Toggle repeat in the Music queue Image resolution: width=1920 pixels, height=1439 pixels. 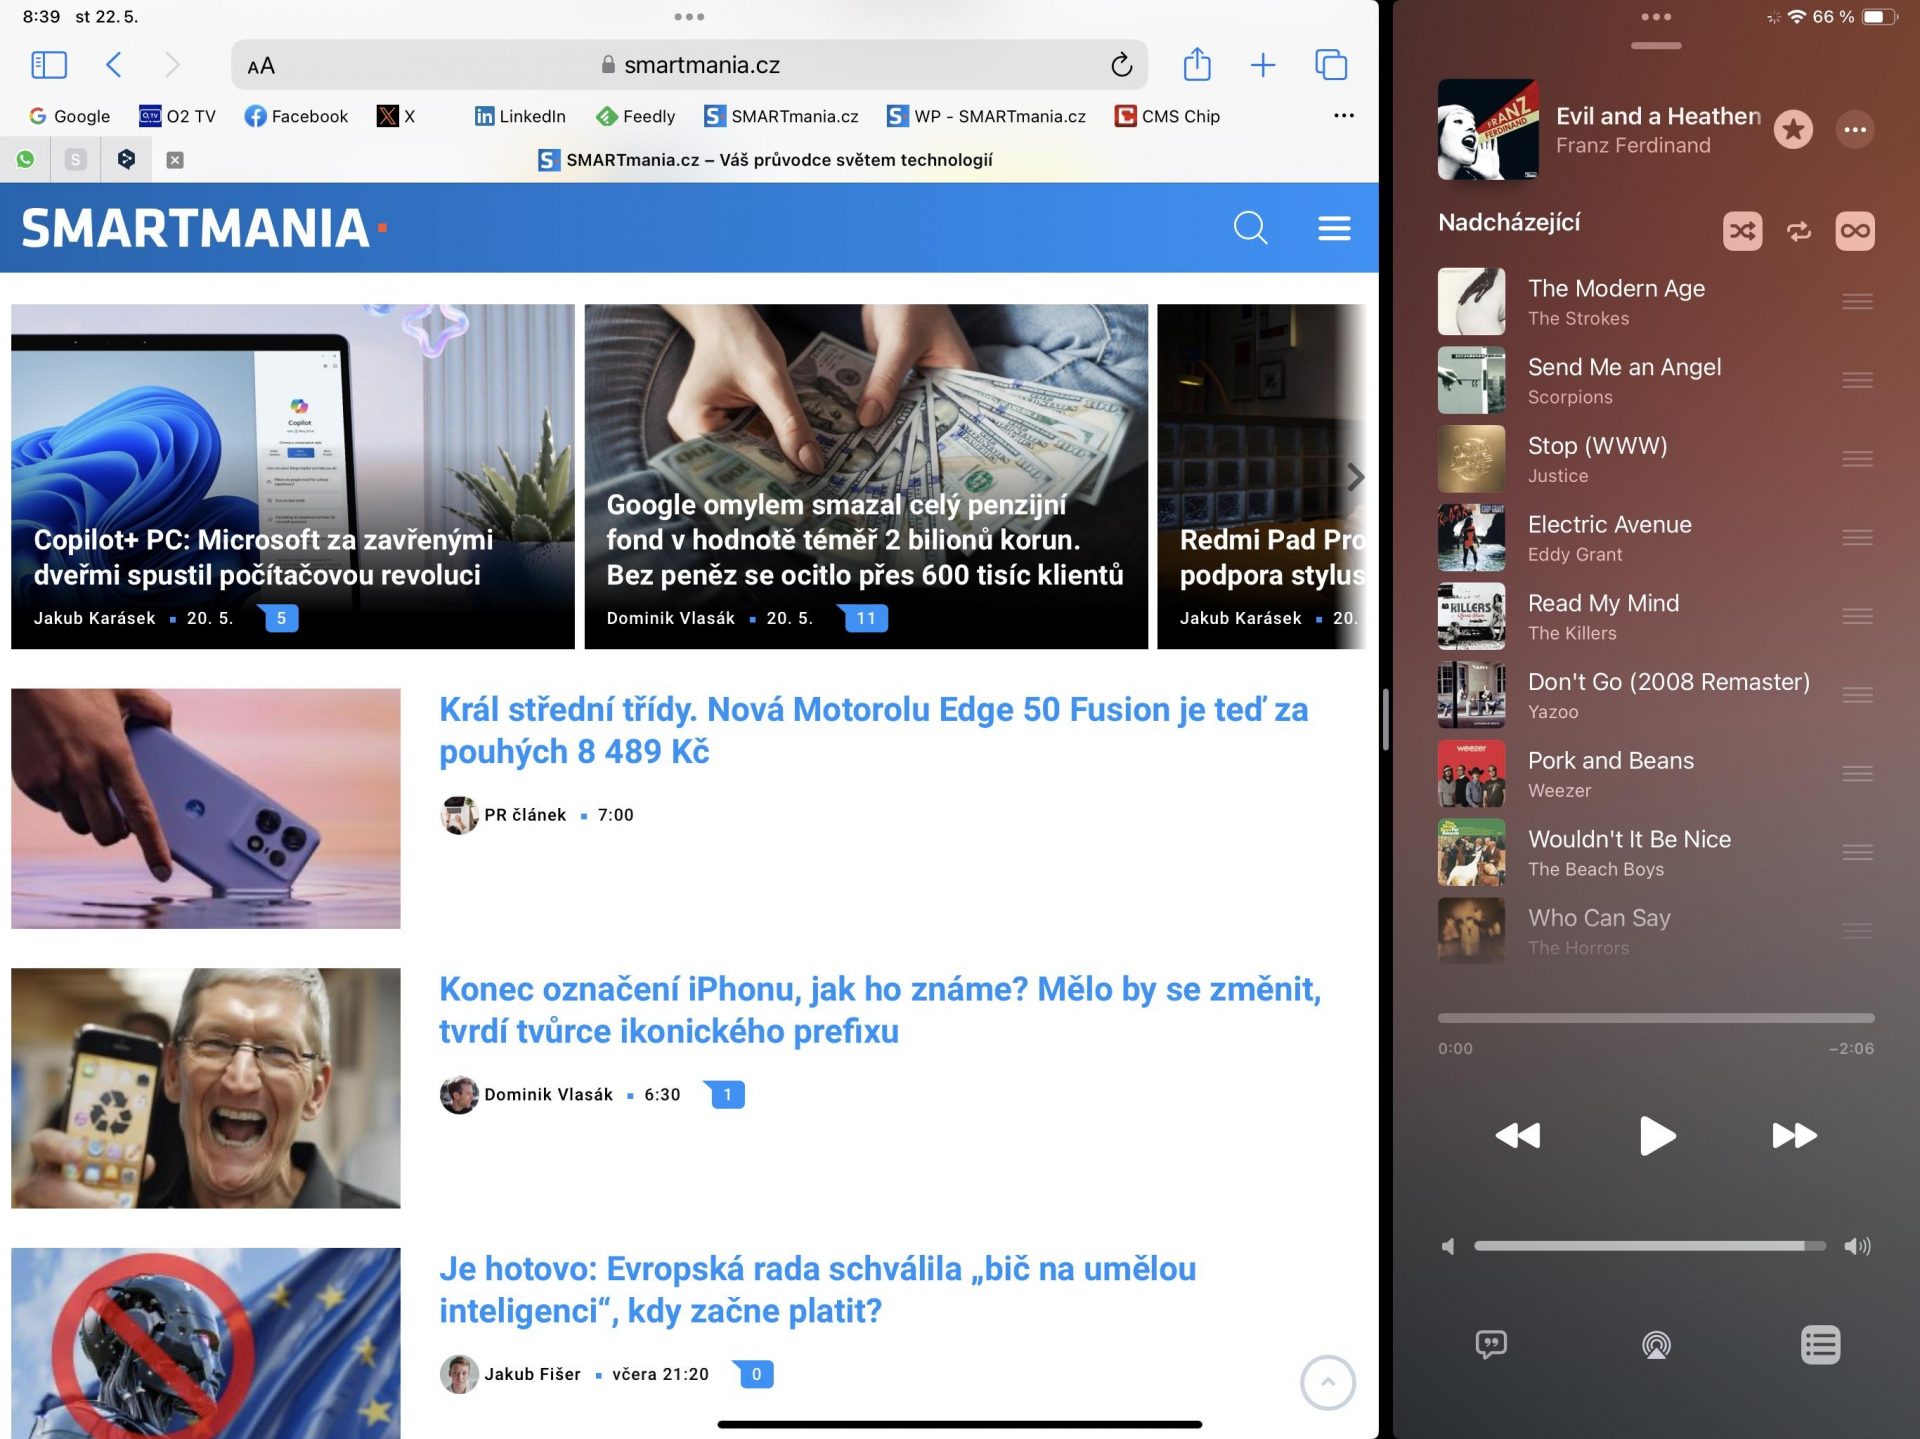1799,231
